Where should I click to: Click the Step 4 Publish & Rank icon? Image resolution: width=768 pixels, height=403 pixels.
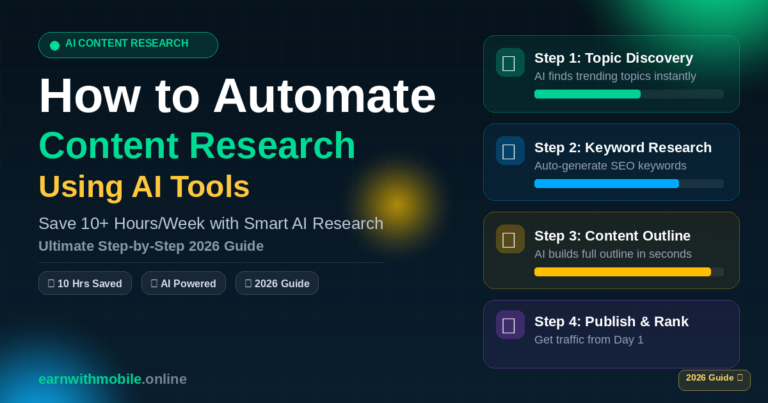tap(510, 325)
